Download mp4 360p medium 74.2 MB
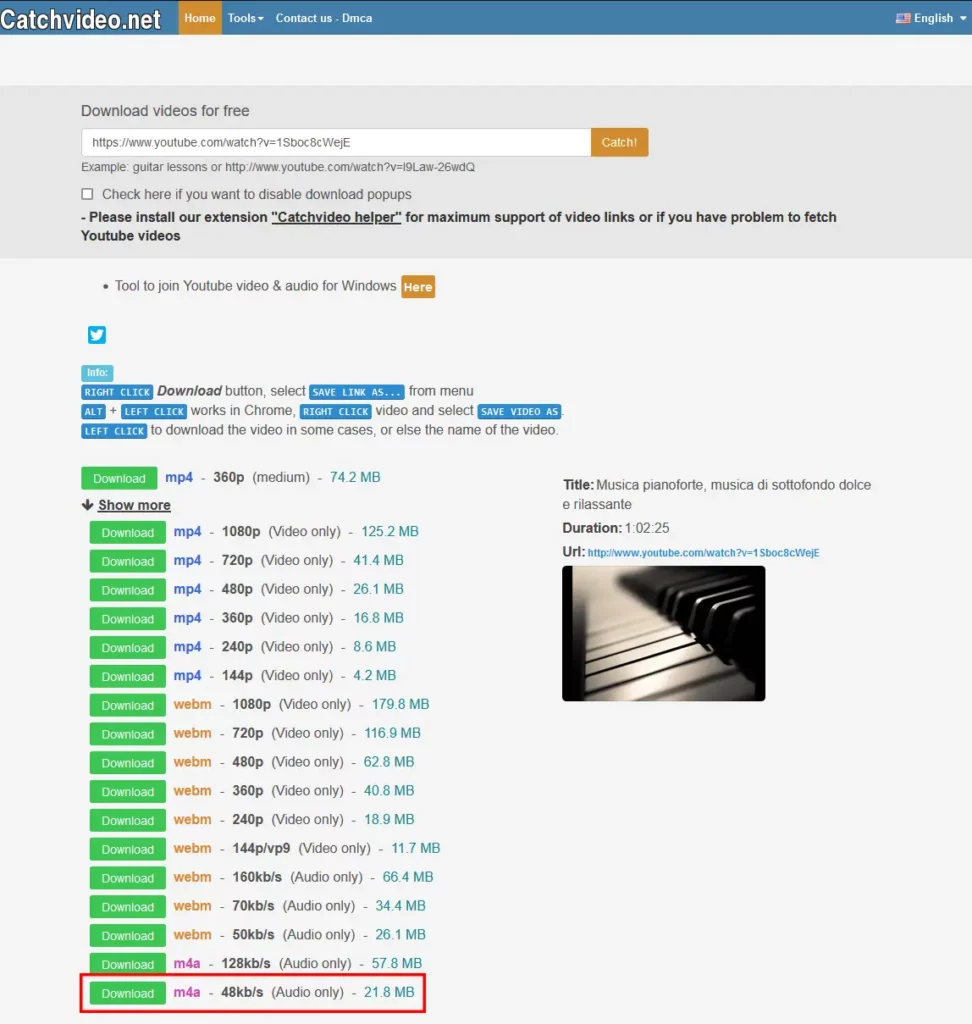972x1024 pixels. pyautogui.click(x=119, y=478)
